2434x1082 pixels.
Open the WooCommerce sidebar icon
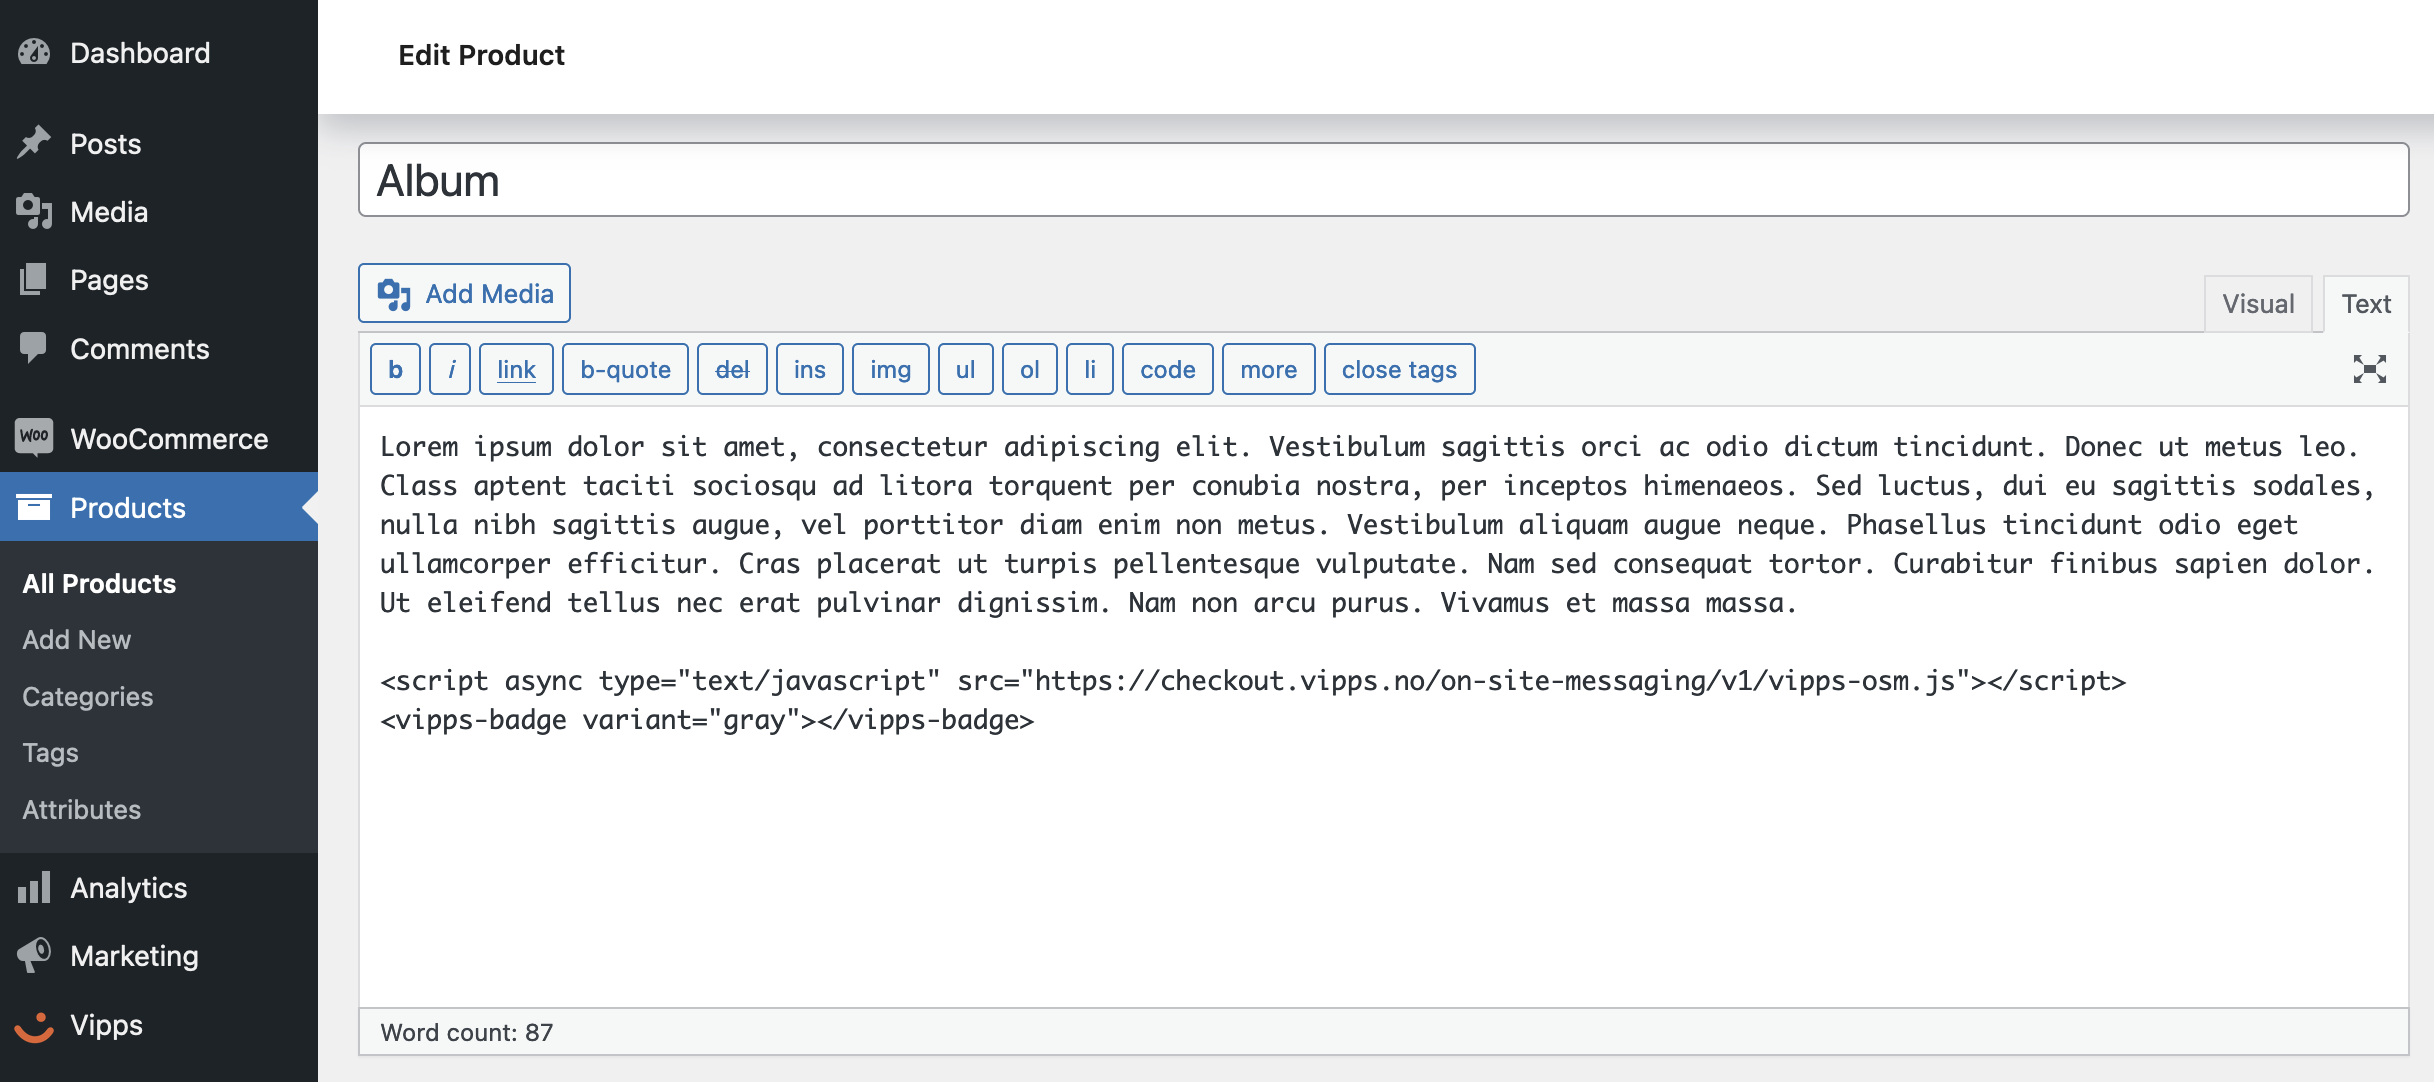(x=34, y=438)
